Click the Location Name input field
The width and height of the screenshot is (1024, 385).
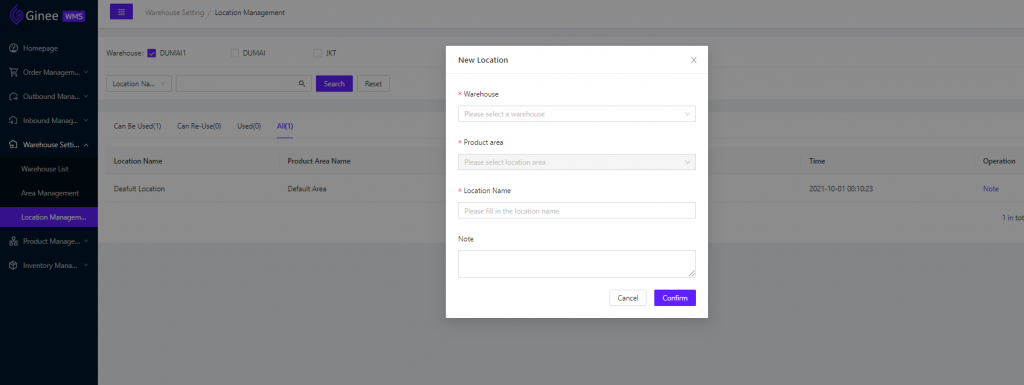577,210
